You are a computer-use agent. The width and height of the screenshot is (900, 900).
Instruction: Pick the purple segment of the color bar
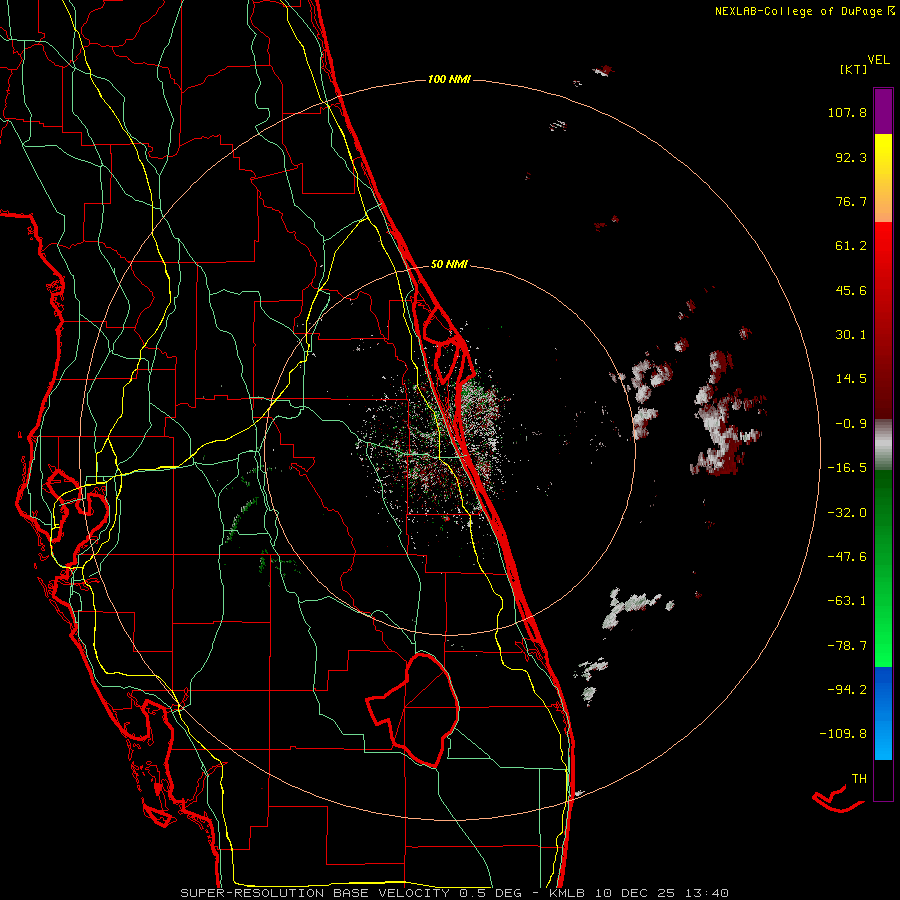coord(883,111)
